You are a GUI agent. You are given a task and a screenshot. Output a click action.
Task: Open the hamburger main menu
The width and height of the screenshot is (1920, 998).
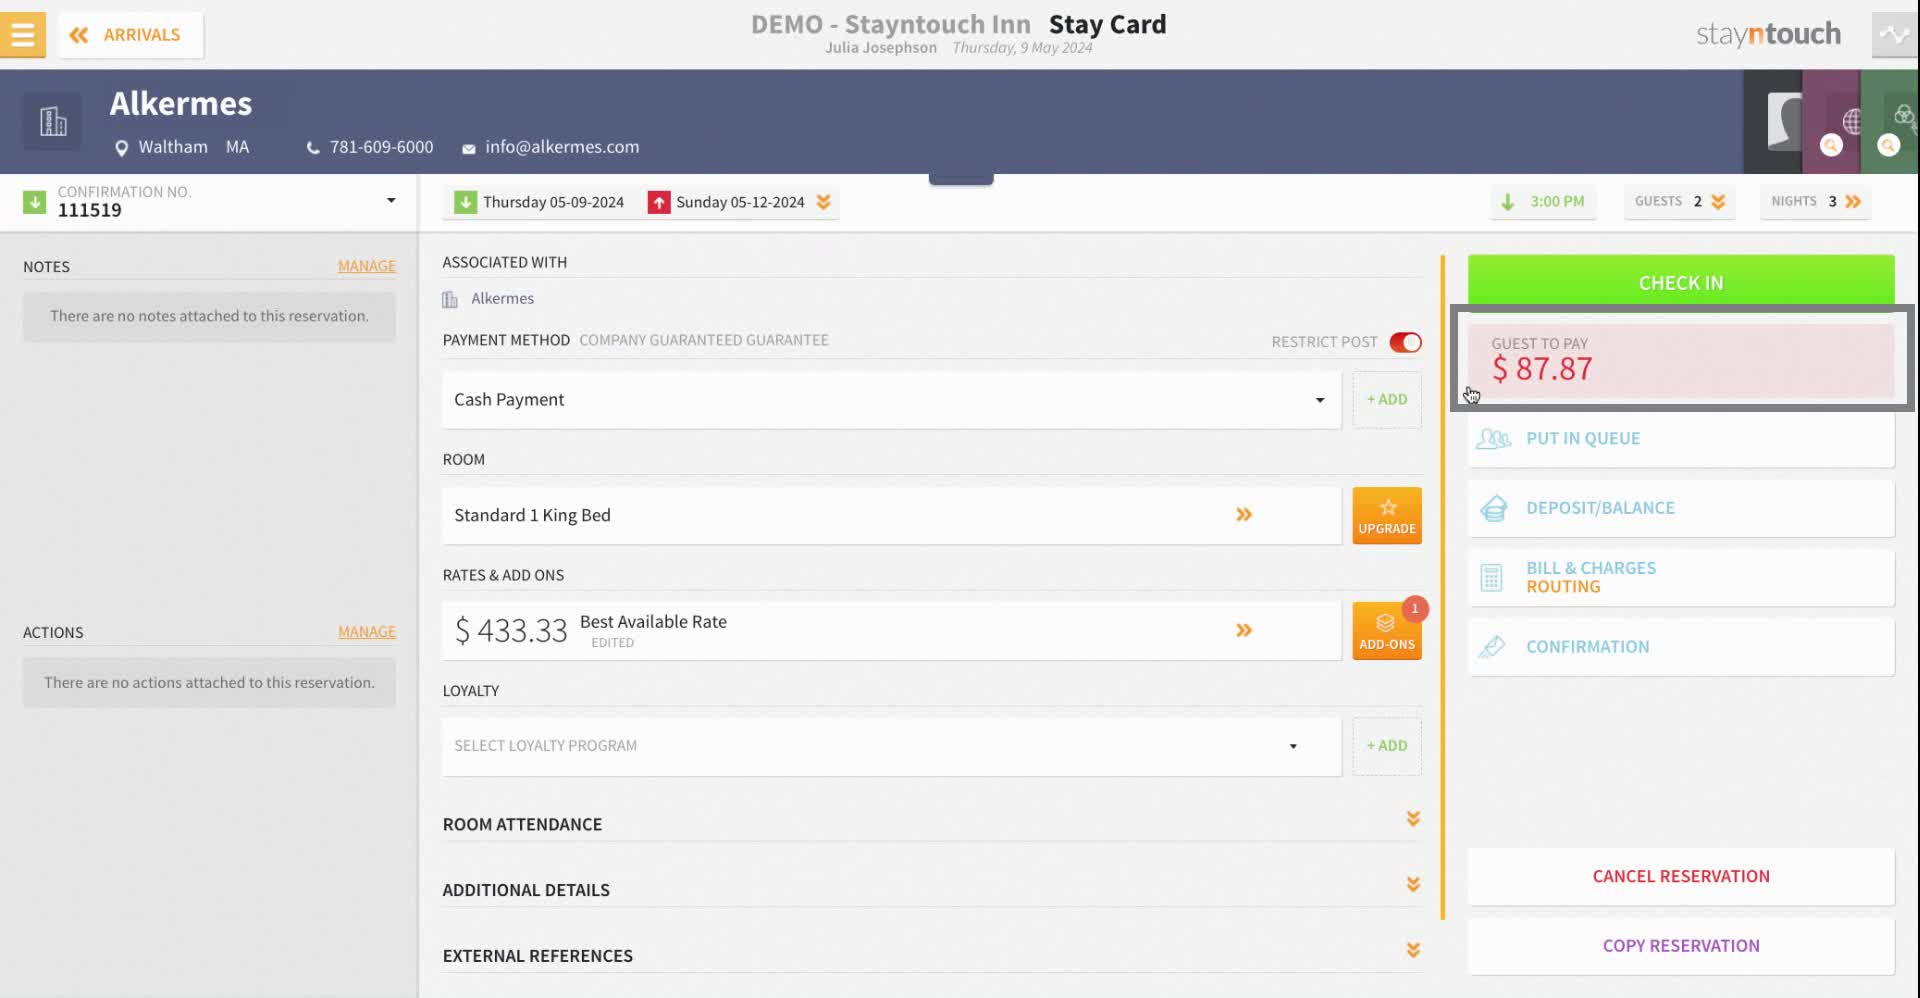pos(22,34)
